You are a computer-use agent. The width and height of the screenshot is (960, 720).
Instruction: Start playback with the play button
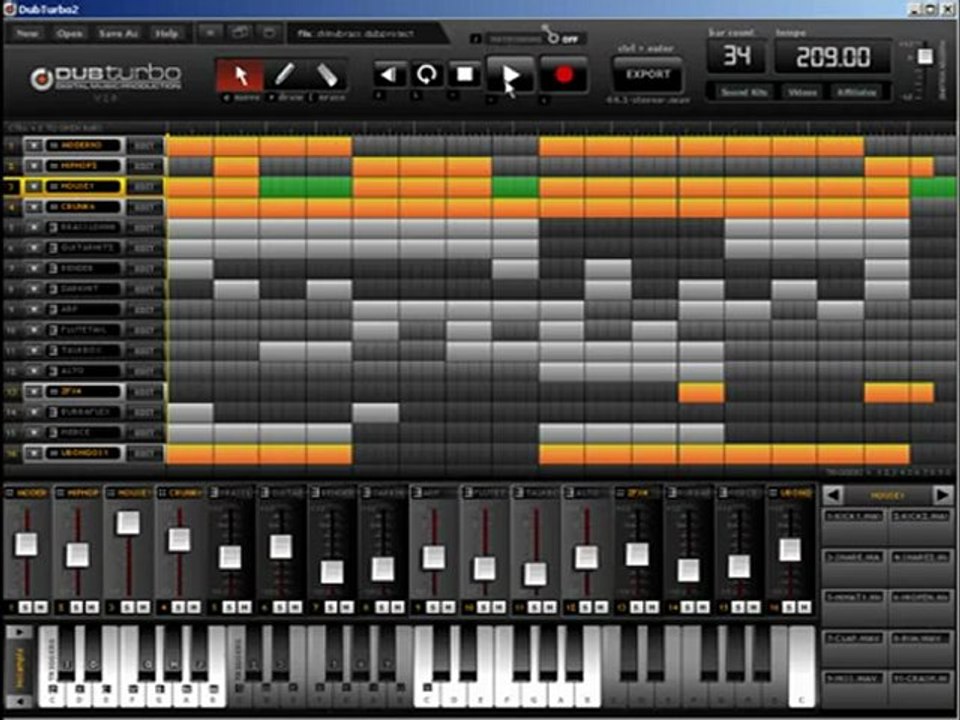(509, 75)
